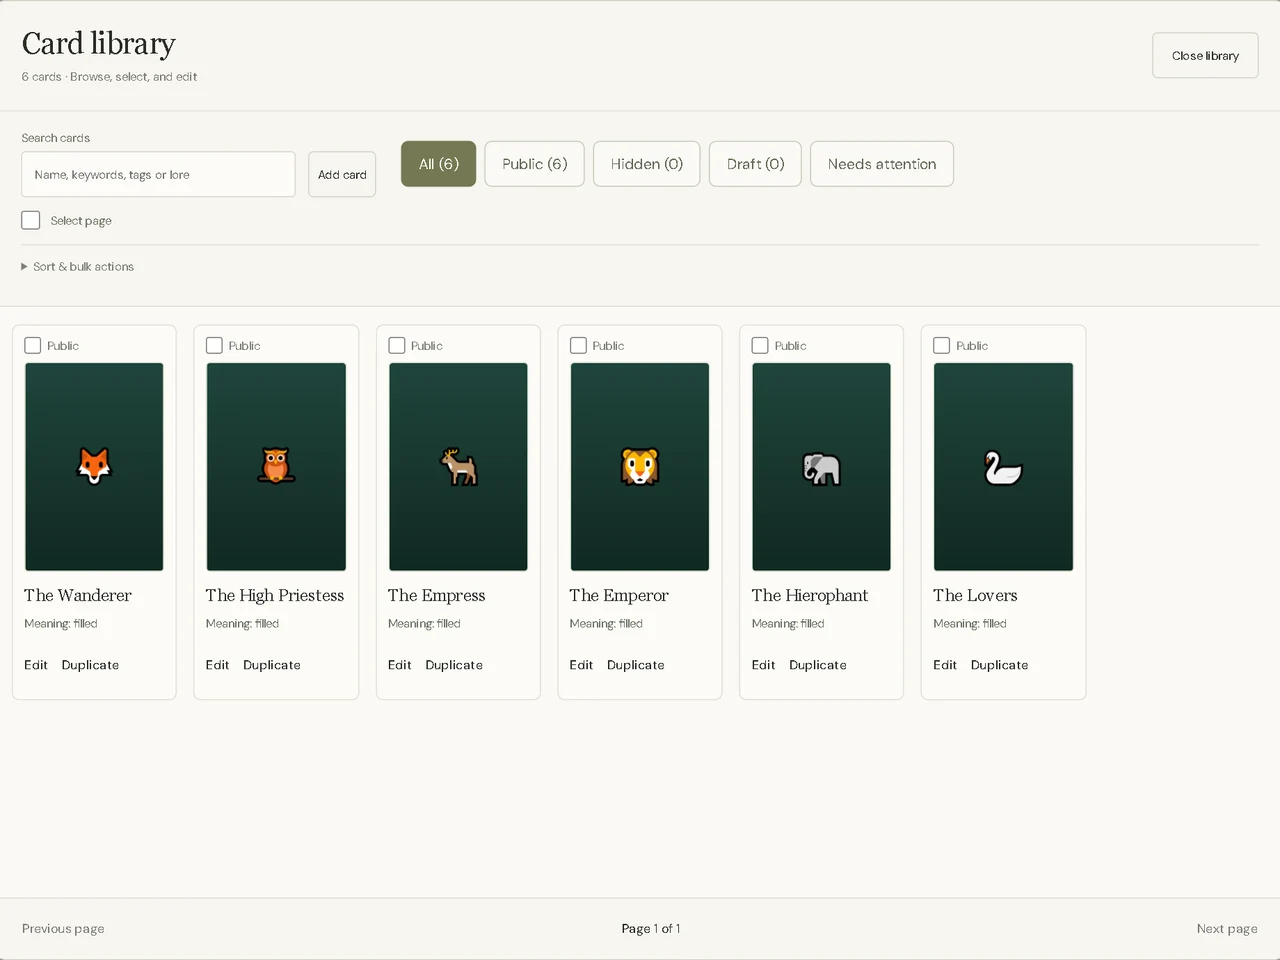Show Draft (0) cards
The width and height of the screenshot is (1280, 960).
tap(756, 164)
